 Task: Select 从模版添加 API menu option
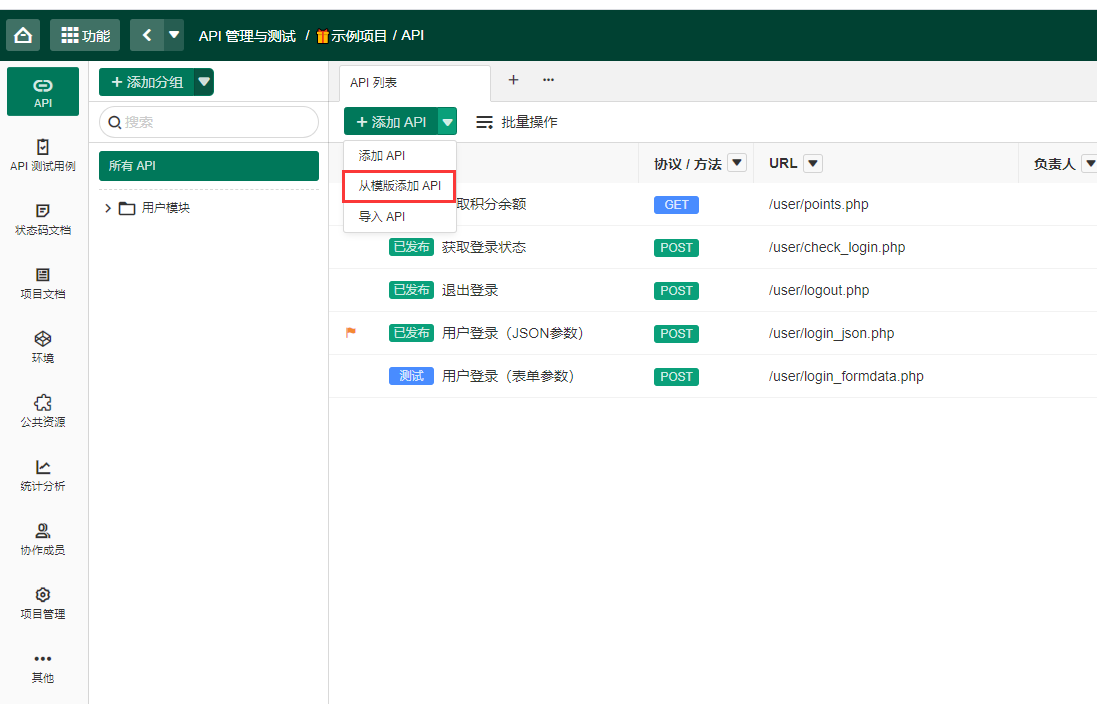tap(399, 186)
